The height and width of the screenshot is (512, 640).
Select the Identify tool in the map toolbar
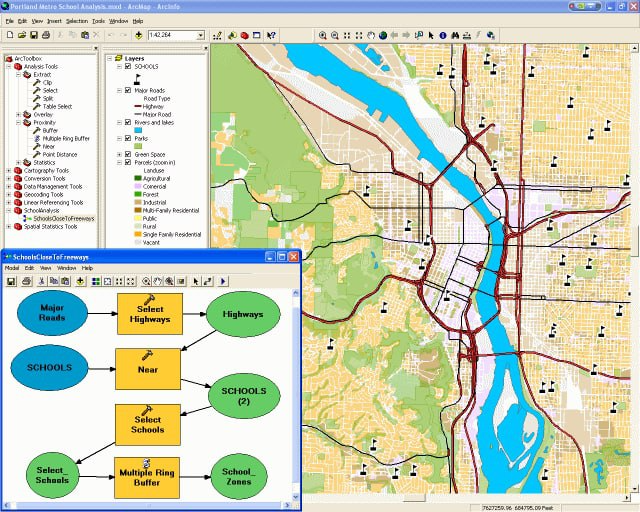(x=443, y=36)
